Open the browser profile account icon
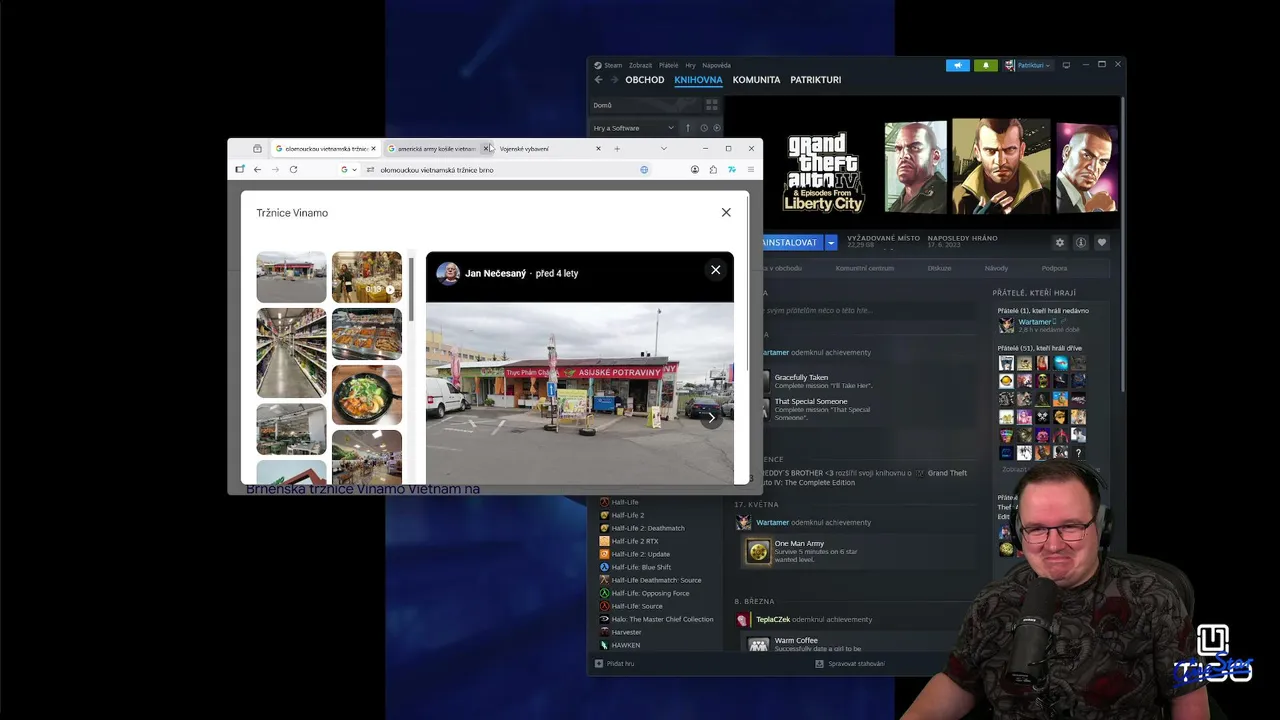 (695, 170)
